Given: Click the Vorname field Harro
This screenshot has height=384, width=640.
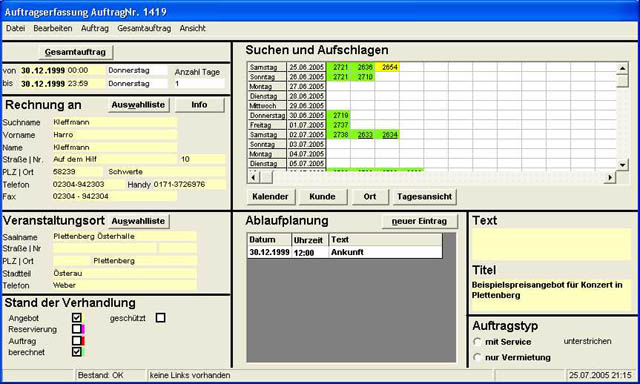Looking at the screenshot, I should pyautogui.click(x=115, y=135).
